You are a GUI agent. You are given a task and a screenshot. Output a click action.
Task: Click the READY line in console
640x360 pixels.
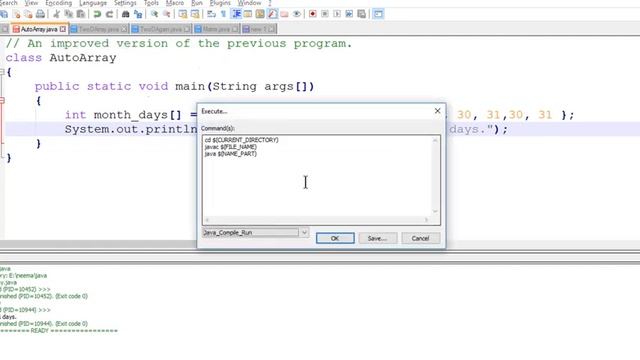59,331
